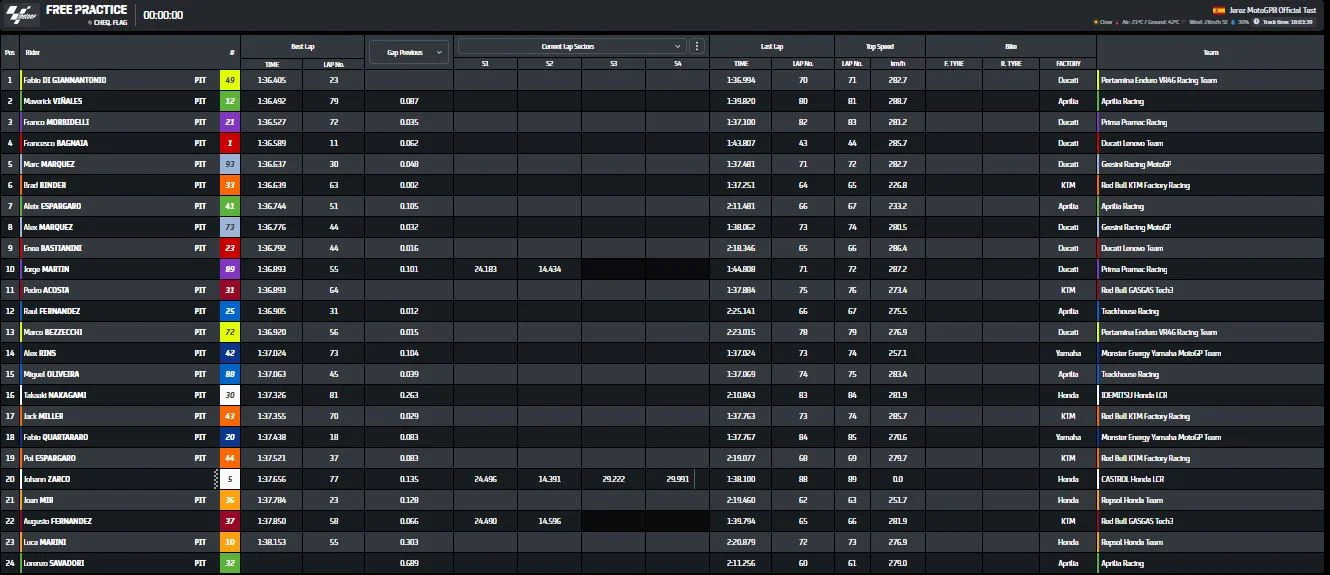Select rider Brad BINDER
Image resolution: width=1330 pixels, height=575 pixels.
(x=46, y=185)
